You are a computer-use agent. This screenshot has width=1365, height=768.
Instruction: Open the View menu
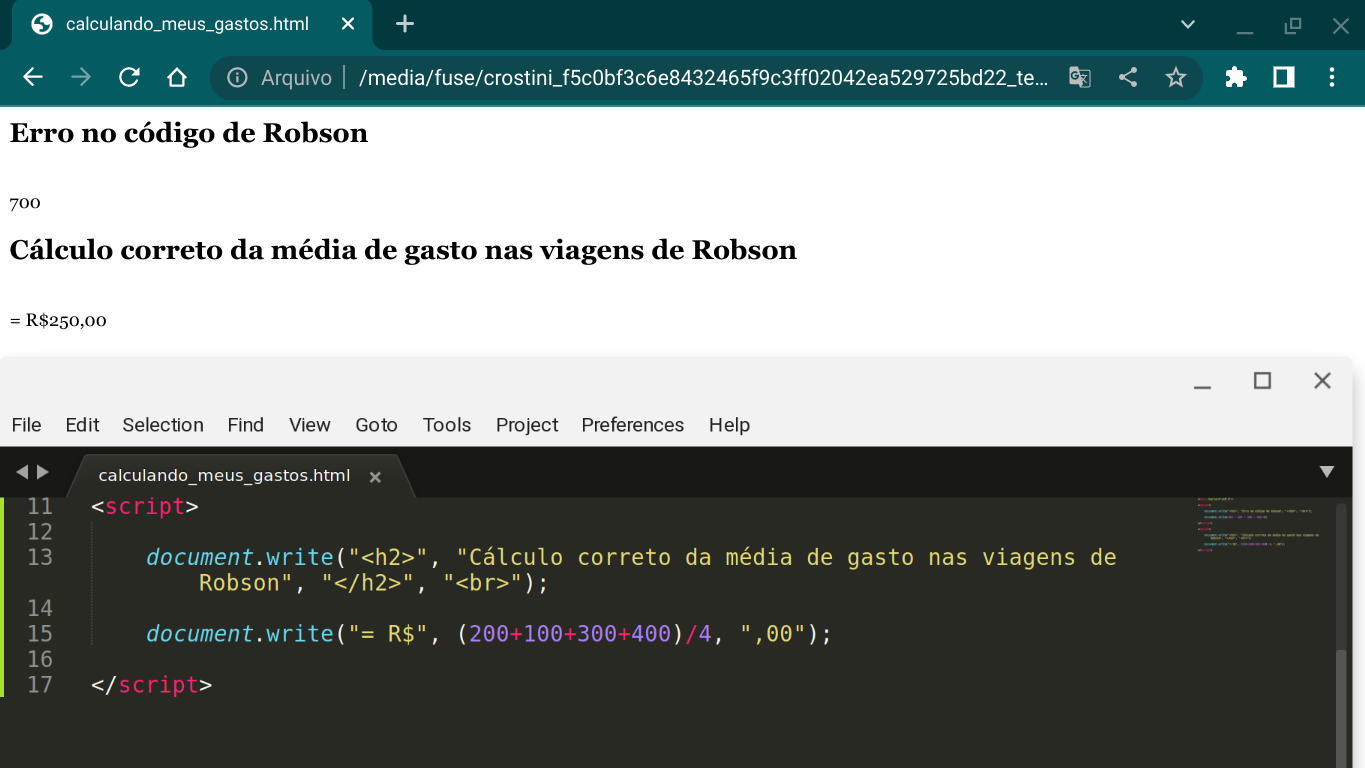point(310,425)
